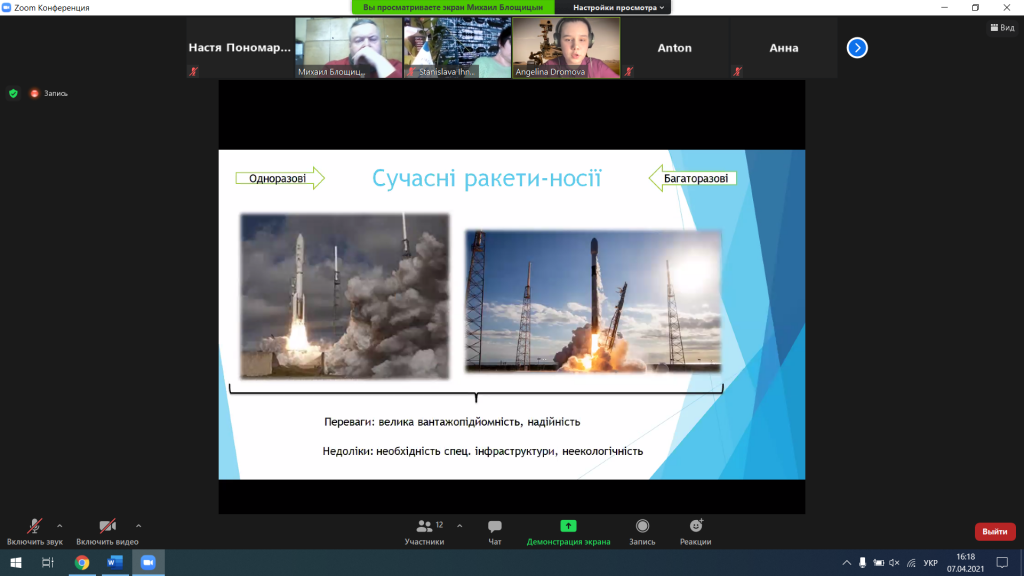Expand video options arrow beside Включить видео

[138, 526]
